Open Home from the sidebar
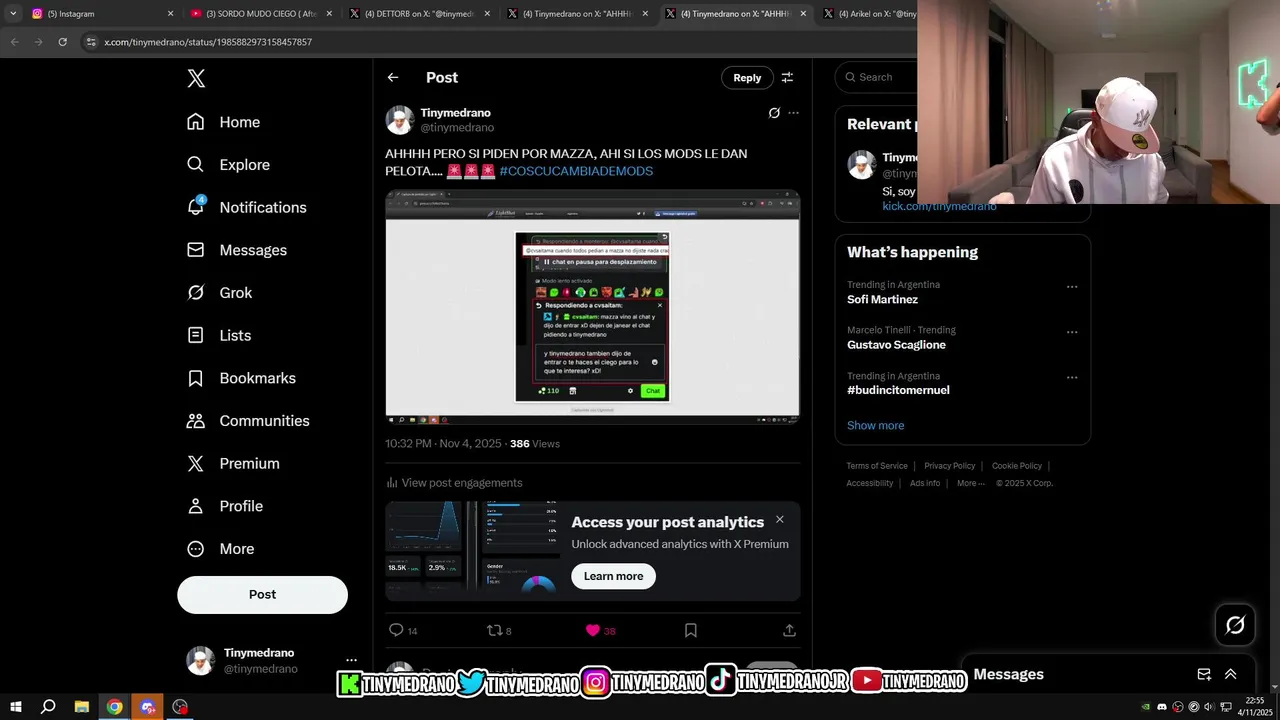The height and width of the screenshot is (720, 1280). [x=223, y=122]
